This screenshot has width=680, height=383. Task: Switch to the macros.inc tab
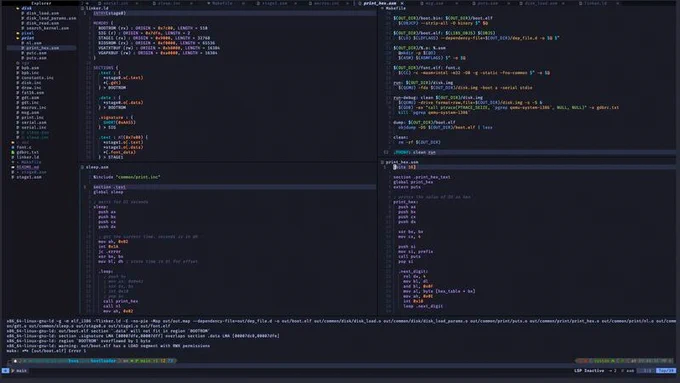(326, 3)
